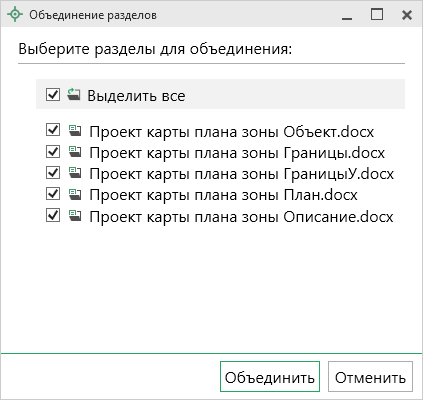This screenshot has height=400, width=423.
Task: Select the text Проект карты плана зоны План.docx
Action: tap(223, 195)
